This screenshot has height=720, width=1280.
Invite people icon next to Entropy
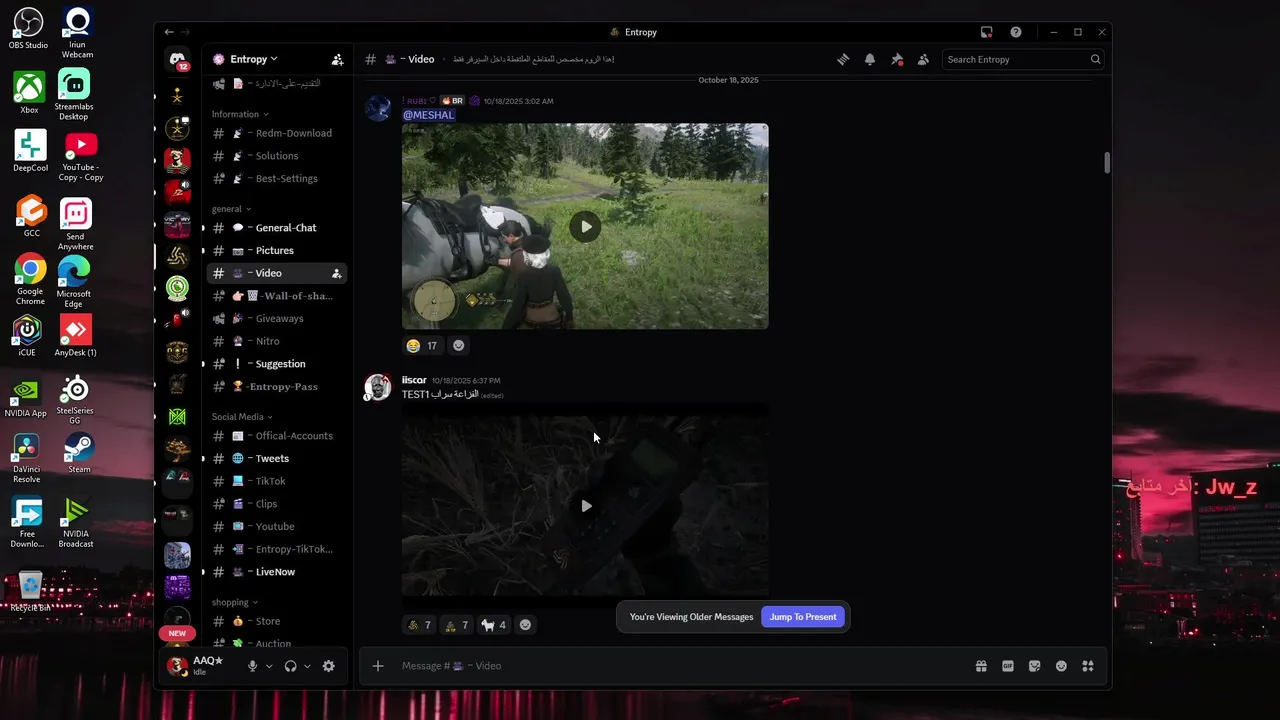point(337,60)
